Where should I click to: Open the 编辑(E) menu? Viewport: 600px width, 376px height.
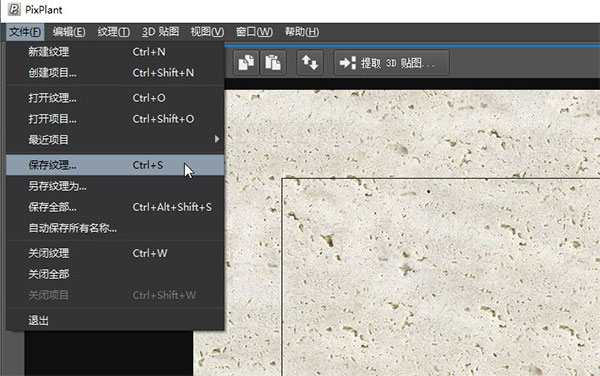click(x=69, y=32)
